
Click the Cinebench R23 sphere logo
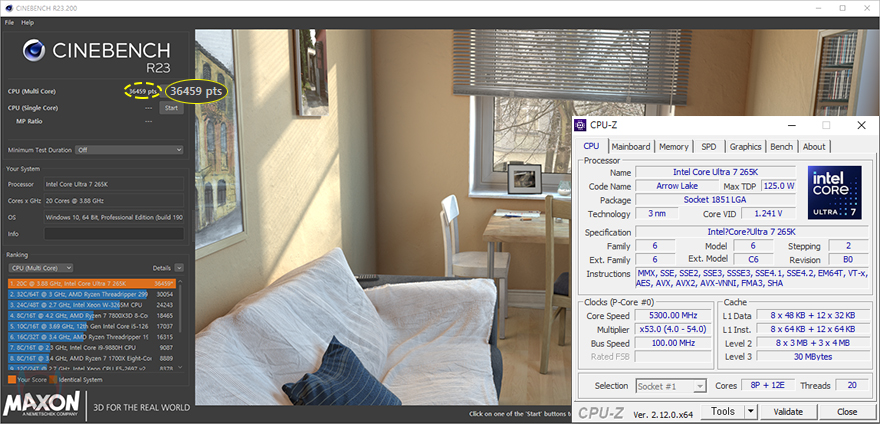(34, 51)
